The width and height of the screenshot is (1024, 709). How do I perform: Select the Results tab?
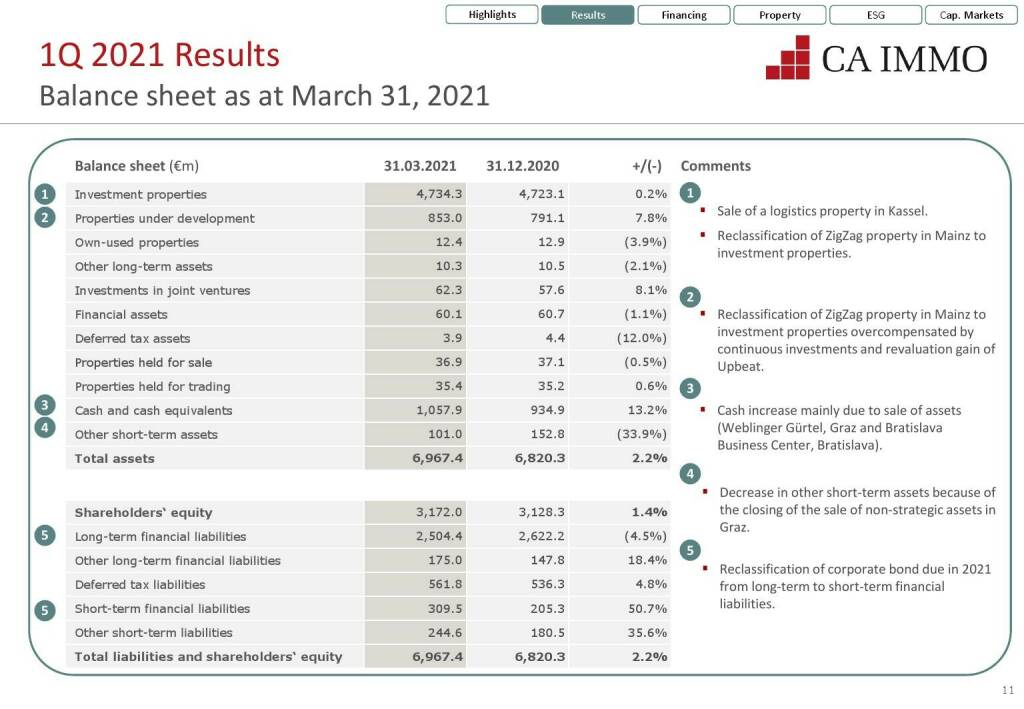pos(588,15)
